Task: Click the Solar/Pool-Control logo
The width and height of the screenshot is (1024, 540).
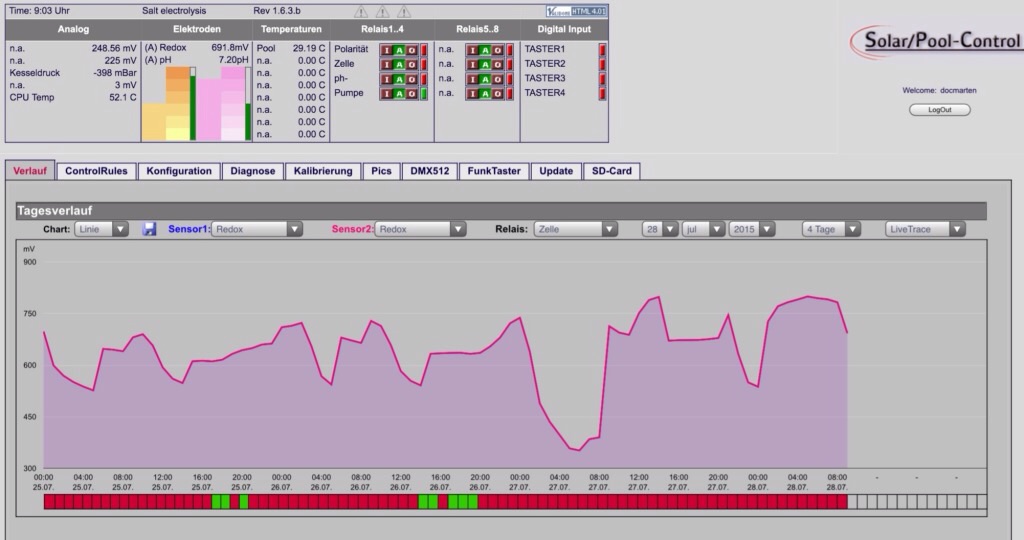Action: click(x=938, y=41)
